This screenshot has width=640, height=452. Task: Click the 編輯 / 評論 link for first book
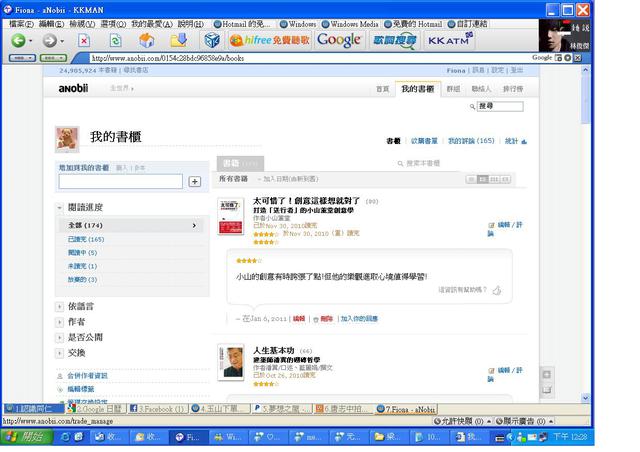[508, 225]
